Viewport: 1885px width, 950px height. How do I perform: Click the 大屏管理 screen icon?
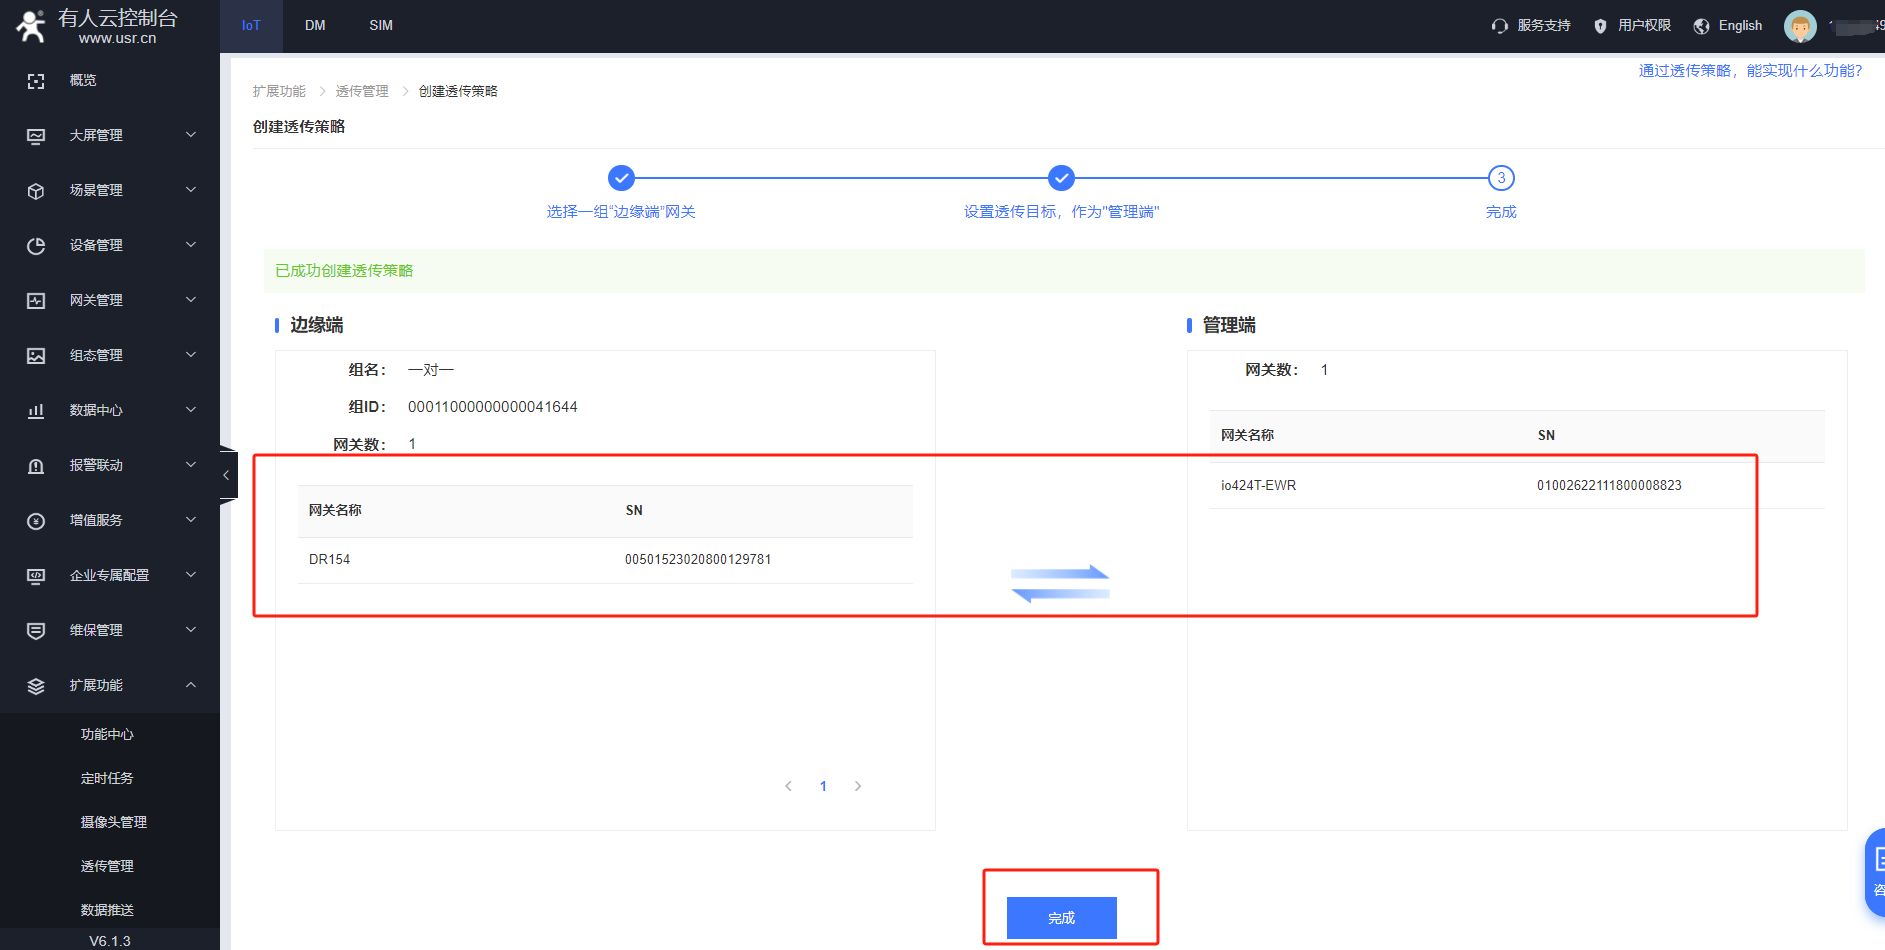click(x=36, y=136)
